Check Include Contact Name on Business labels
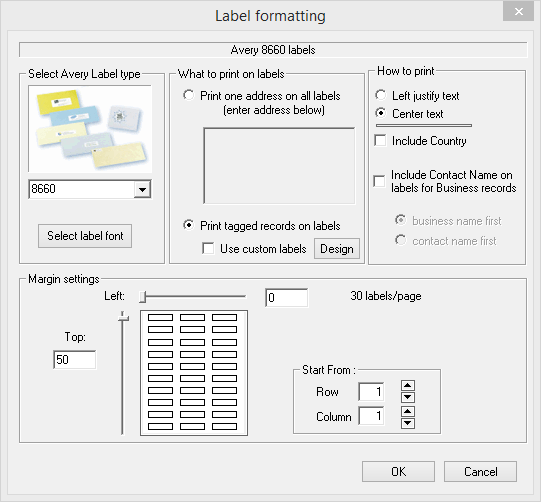Image resolution: width=541 pixels, height=502 pixels. (379, 181)
